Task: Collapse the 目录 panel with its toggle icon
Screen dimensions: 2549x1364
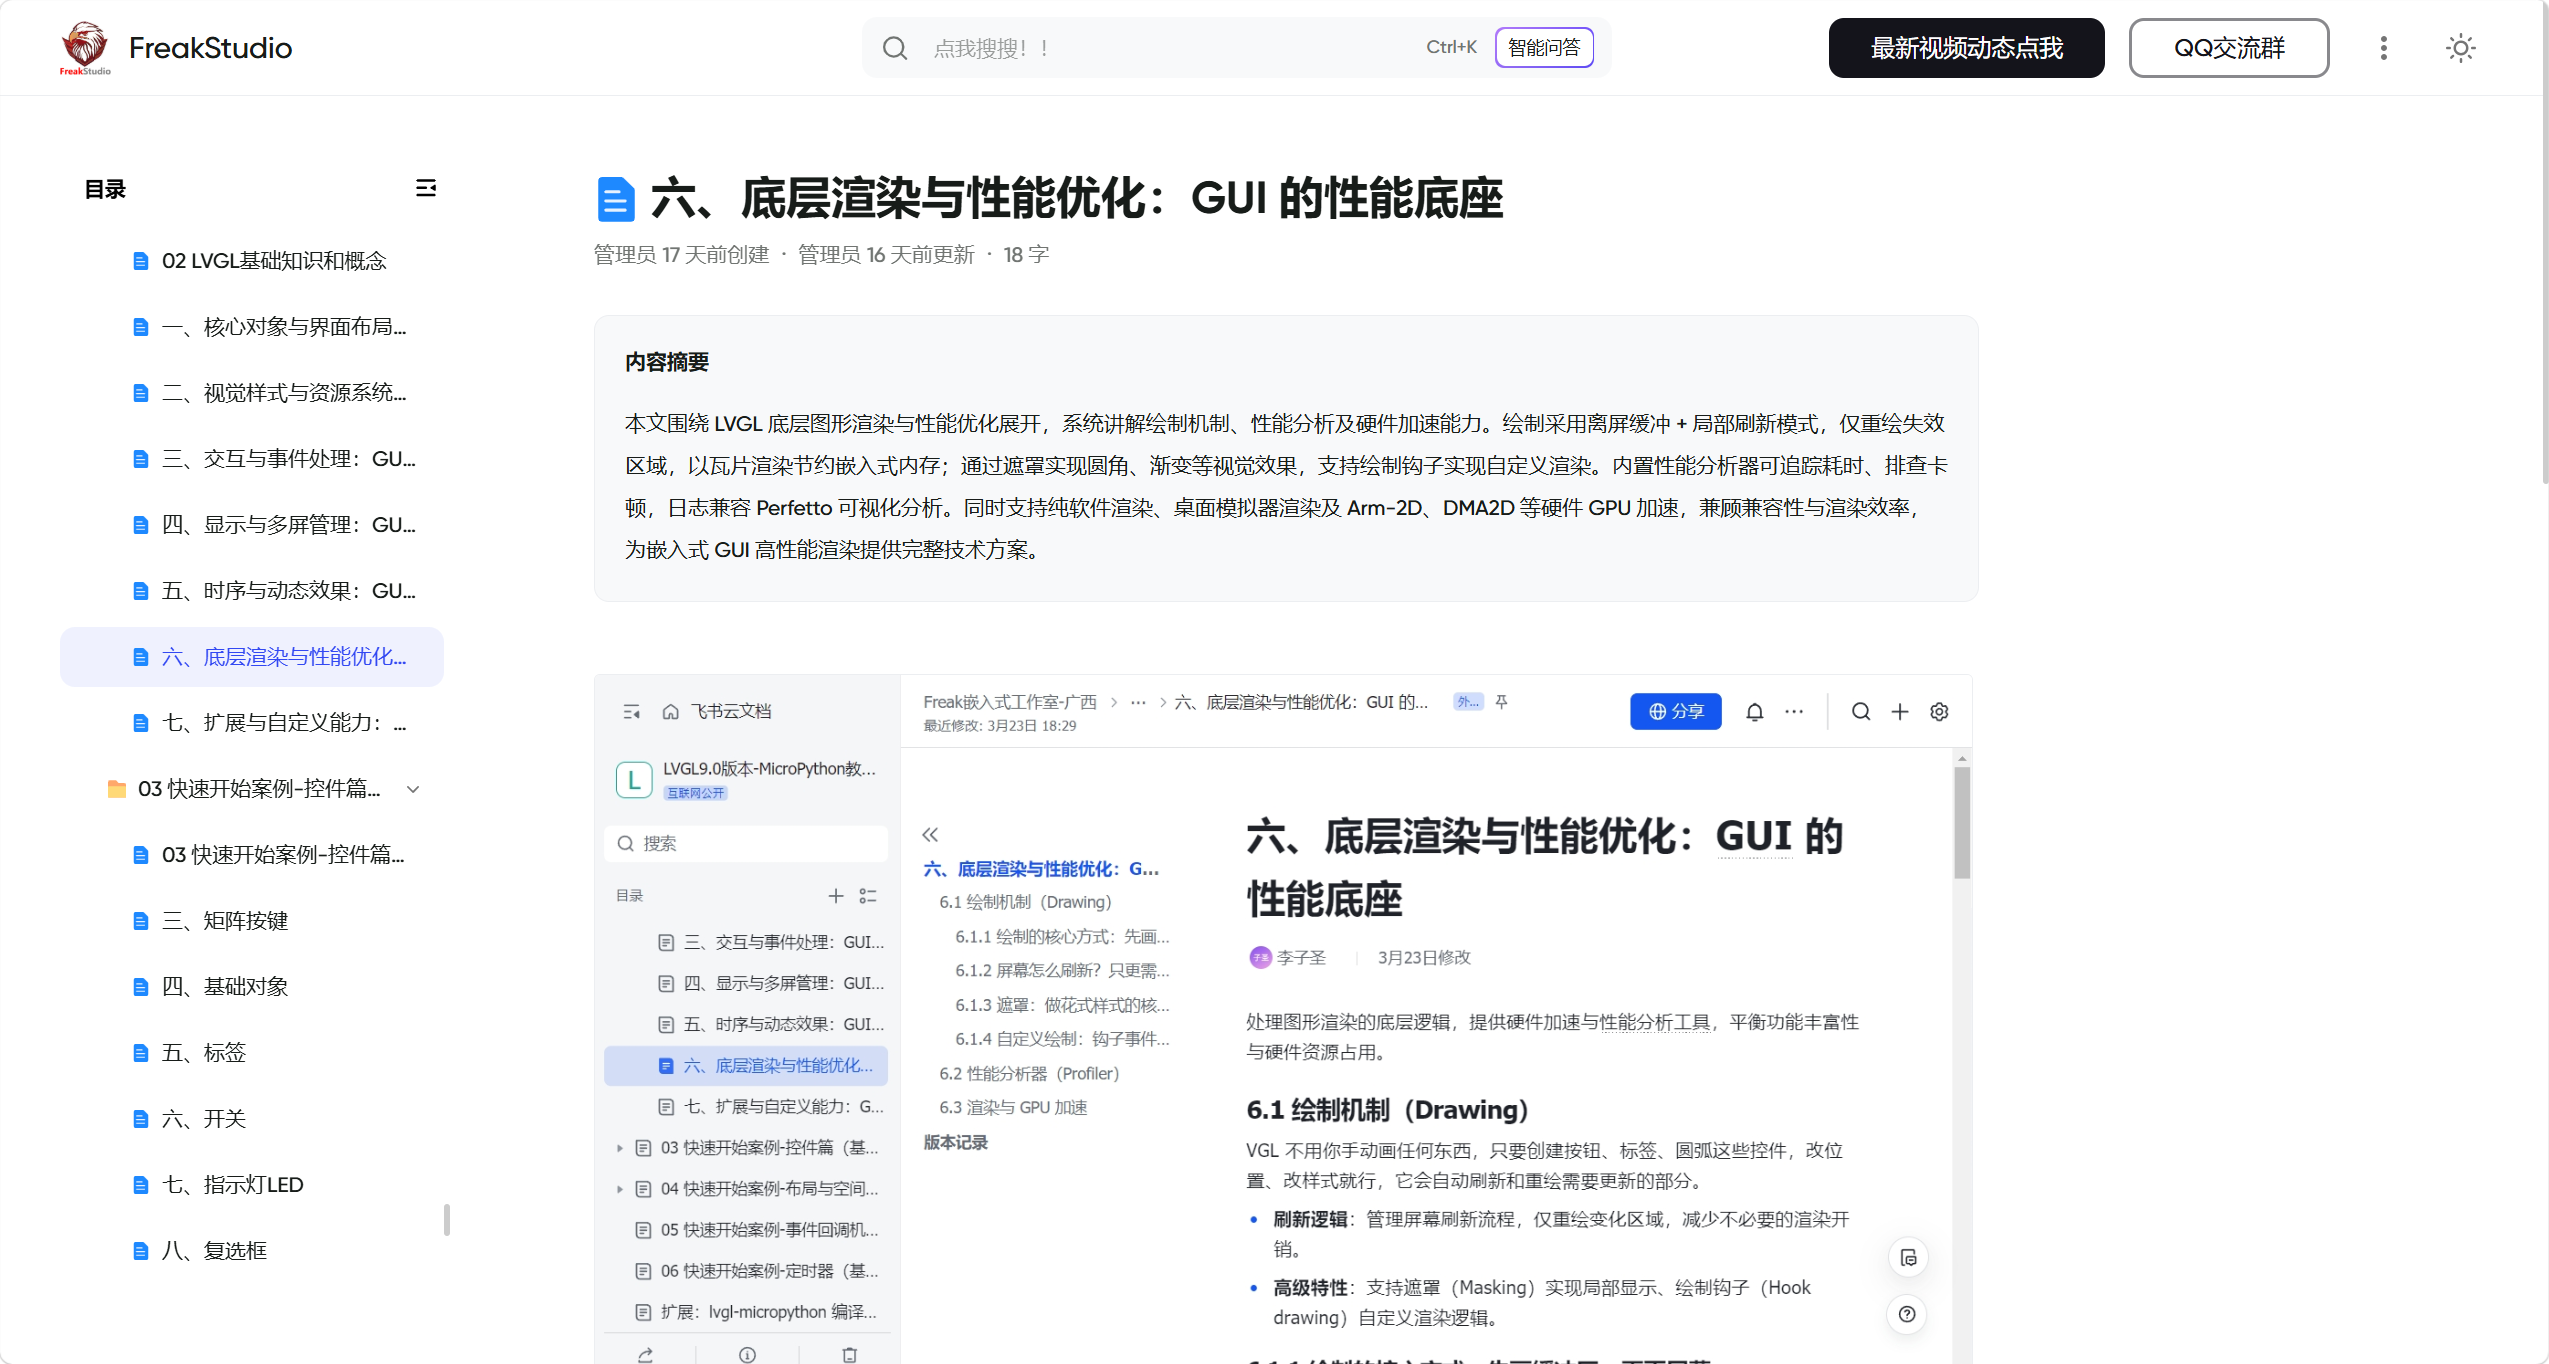Action: (426, 188)
